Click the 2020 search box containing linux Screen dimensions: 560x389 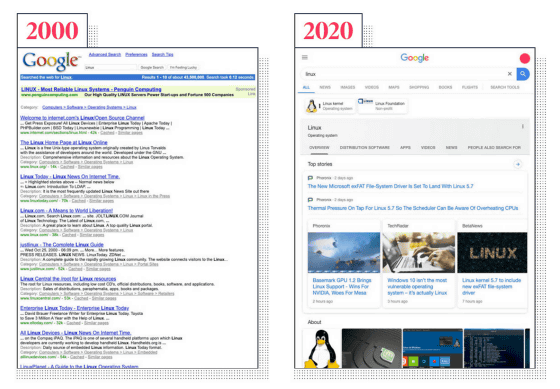pos(405,74)
